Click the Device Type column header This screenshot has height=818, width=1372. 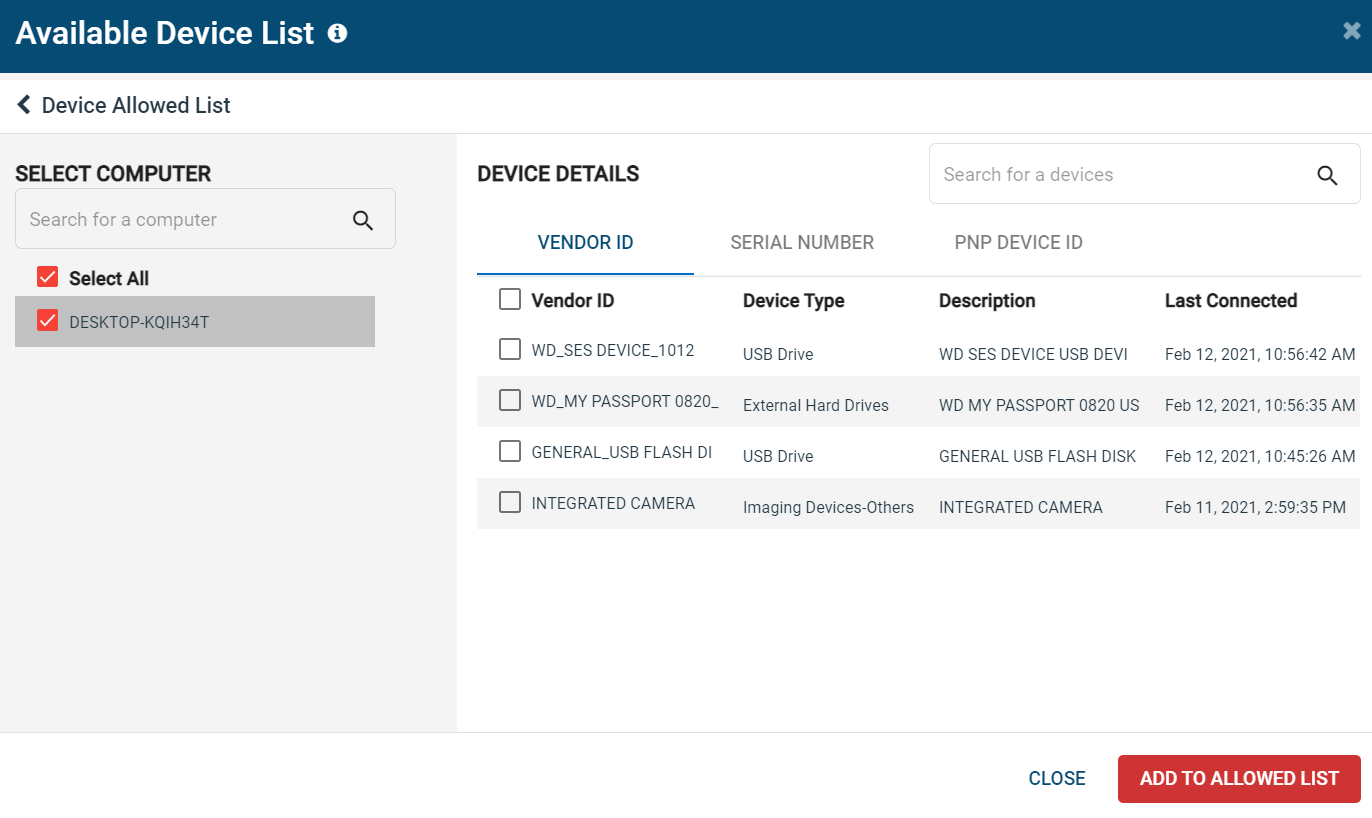[x=793, y=301]
